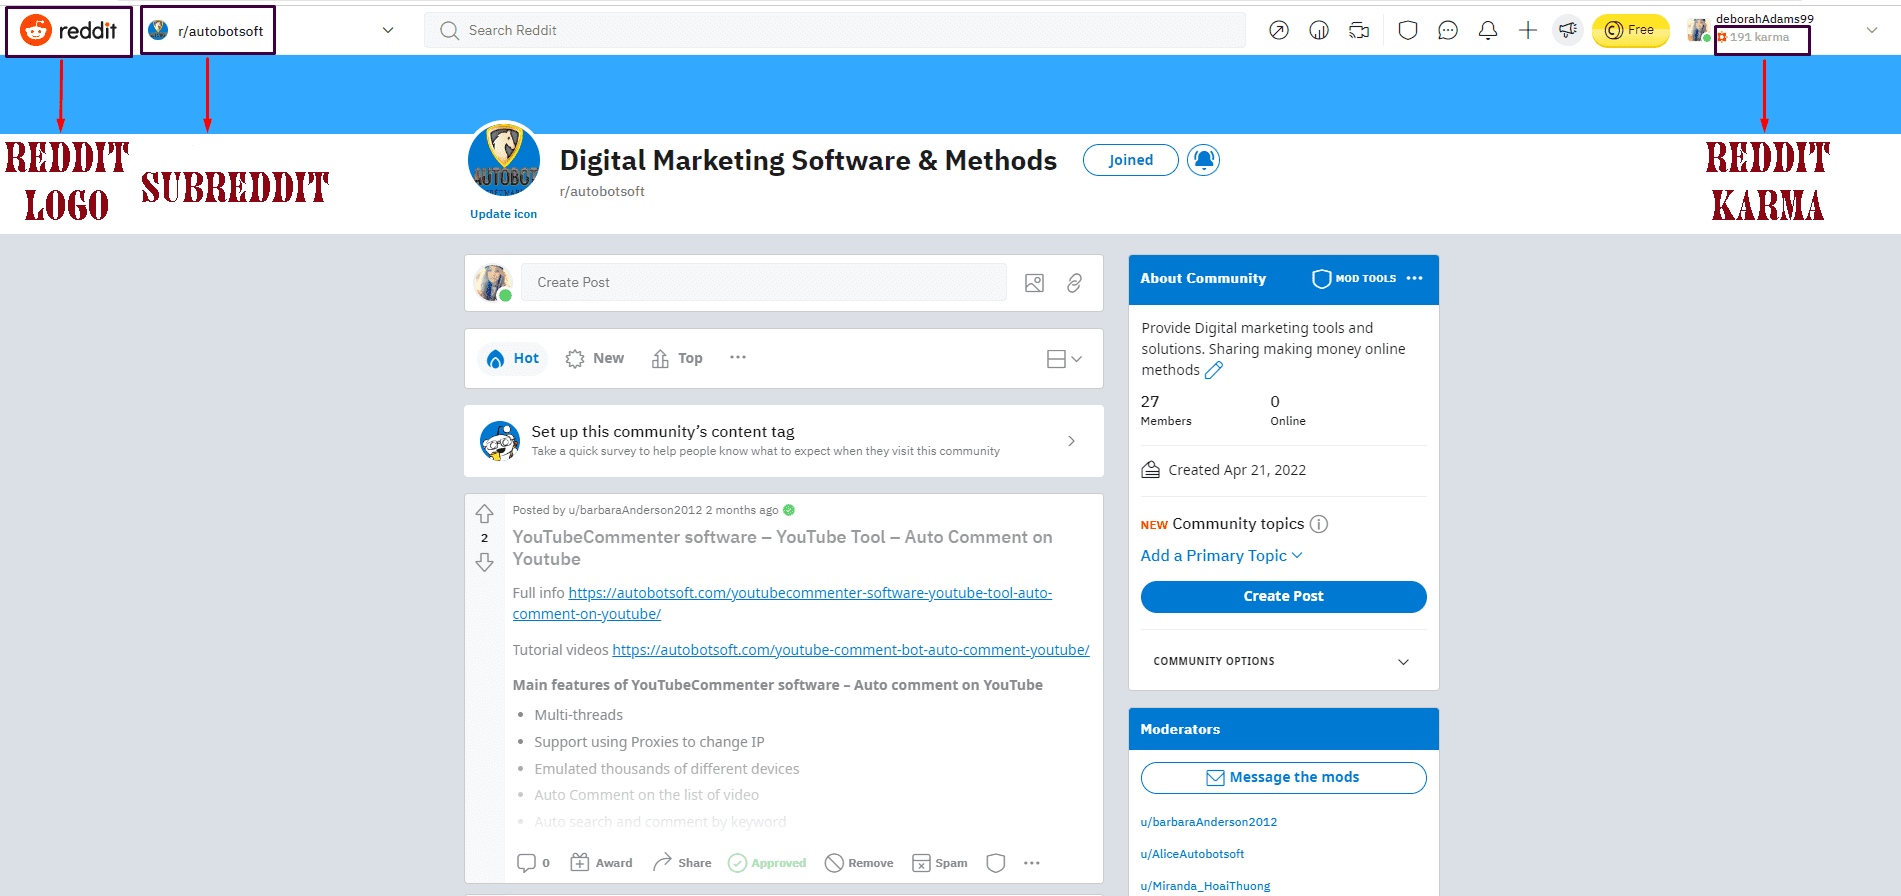Click deborahAdams99 username in header

point(1764,19)
